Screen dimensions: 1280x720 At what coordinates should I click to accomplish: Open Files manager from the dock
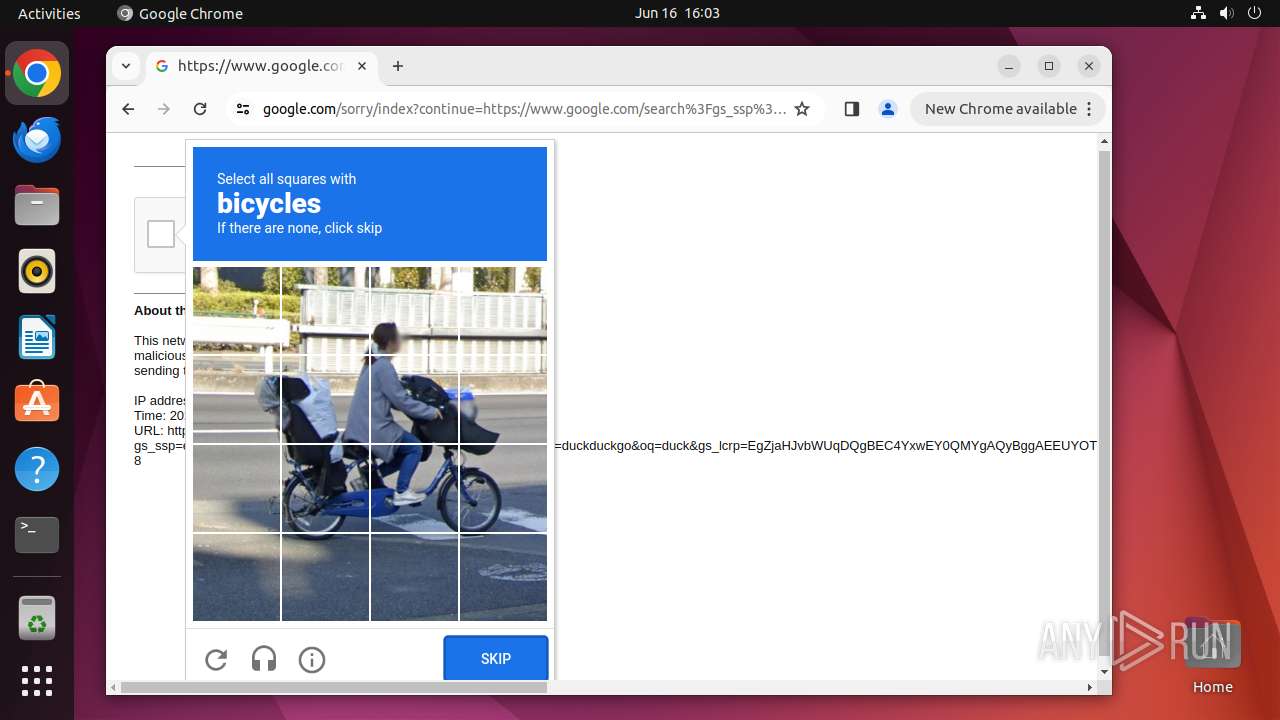point(37,206)
